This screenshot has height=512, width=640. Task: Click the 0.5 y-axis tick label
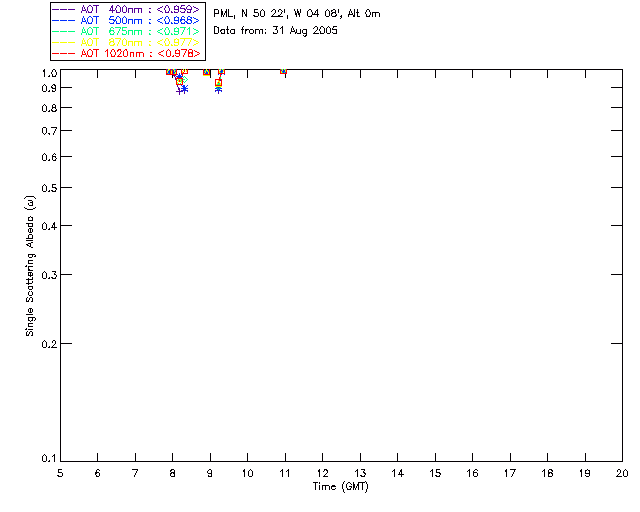pyautogui.click(x=49, y=188)
